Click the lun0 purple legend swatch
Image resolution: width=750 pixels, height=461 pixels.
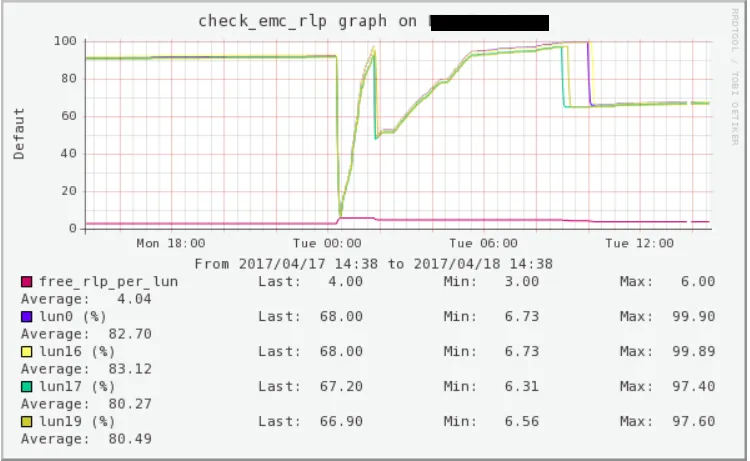pyautogui.click(x=27, y=316)
